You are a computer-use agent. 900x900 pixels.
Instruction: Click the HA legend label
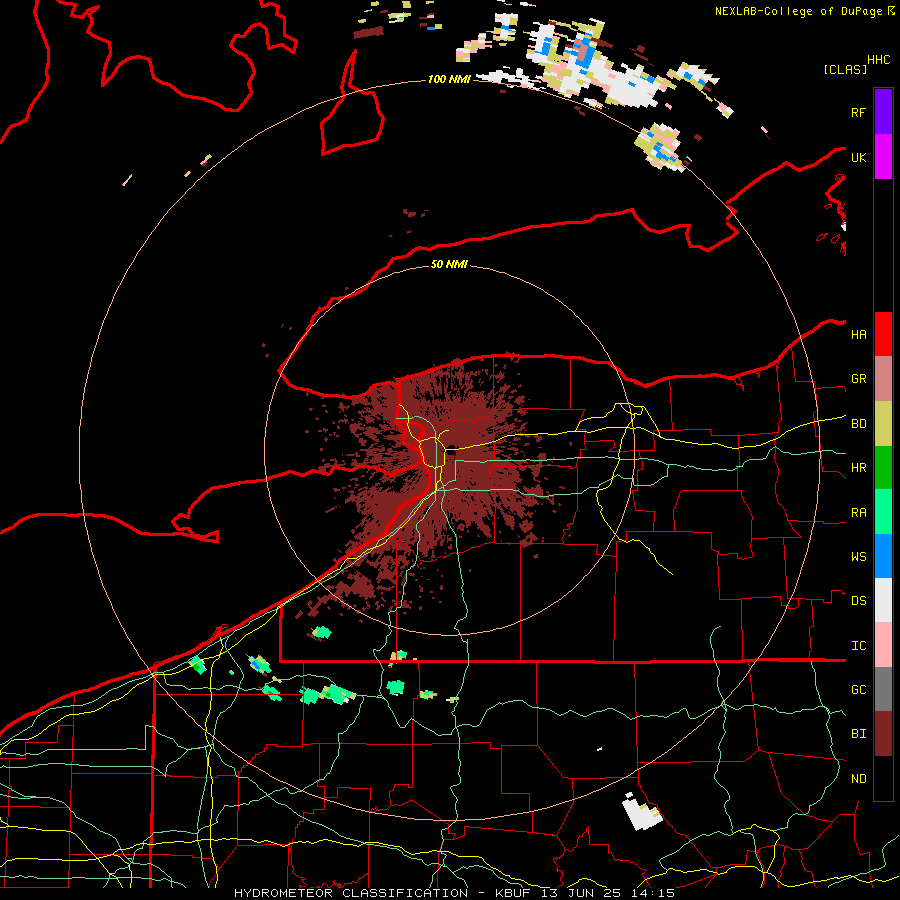point(858,335)
